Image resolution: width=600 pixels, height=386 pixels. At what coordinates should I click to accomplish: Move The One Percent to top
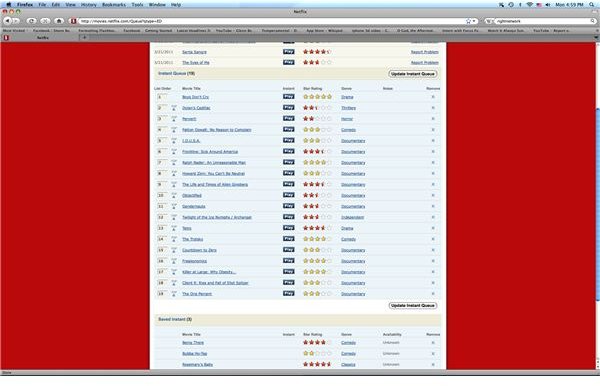(x=174, y=294)
